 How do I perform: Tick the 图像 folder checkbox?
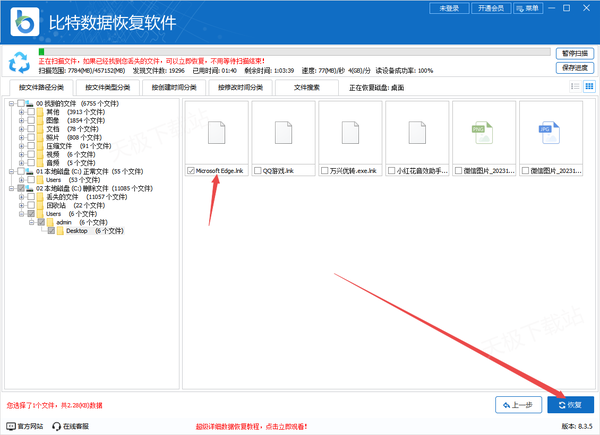click(32, 120)
